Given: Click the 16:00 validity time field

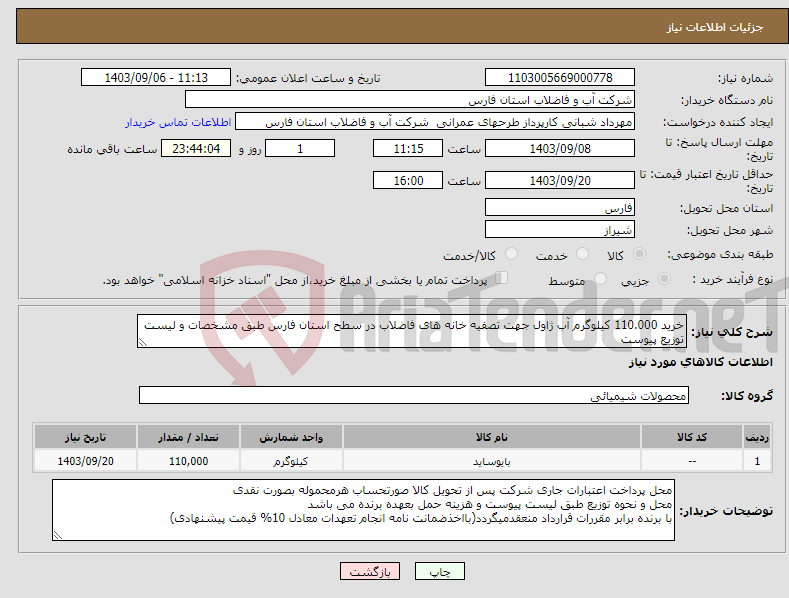Looking at the screenshot, I should coord(408,180).
